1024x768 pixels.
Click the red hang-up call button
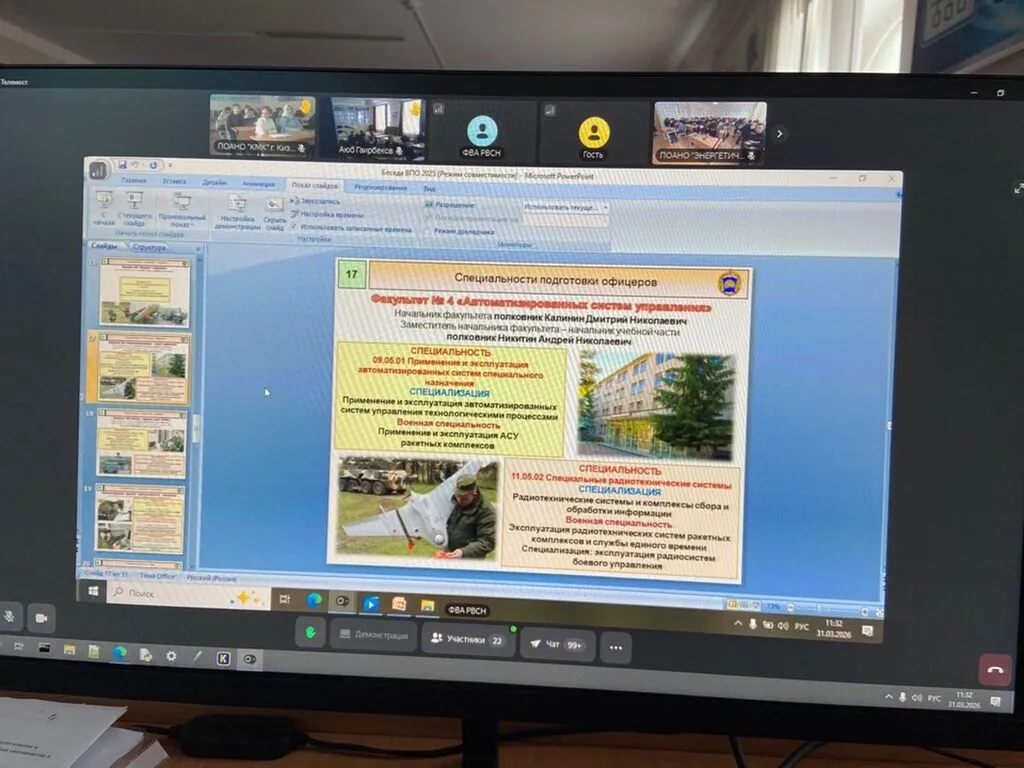point(994,669)
